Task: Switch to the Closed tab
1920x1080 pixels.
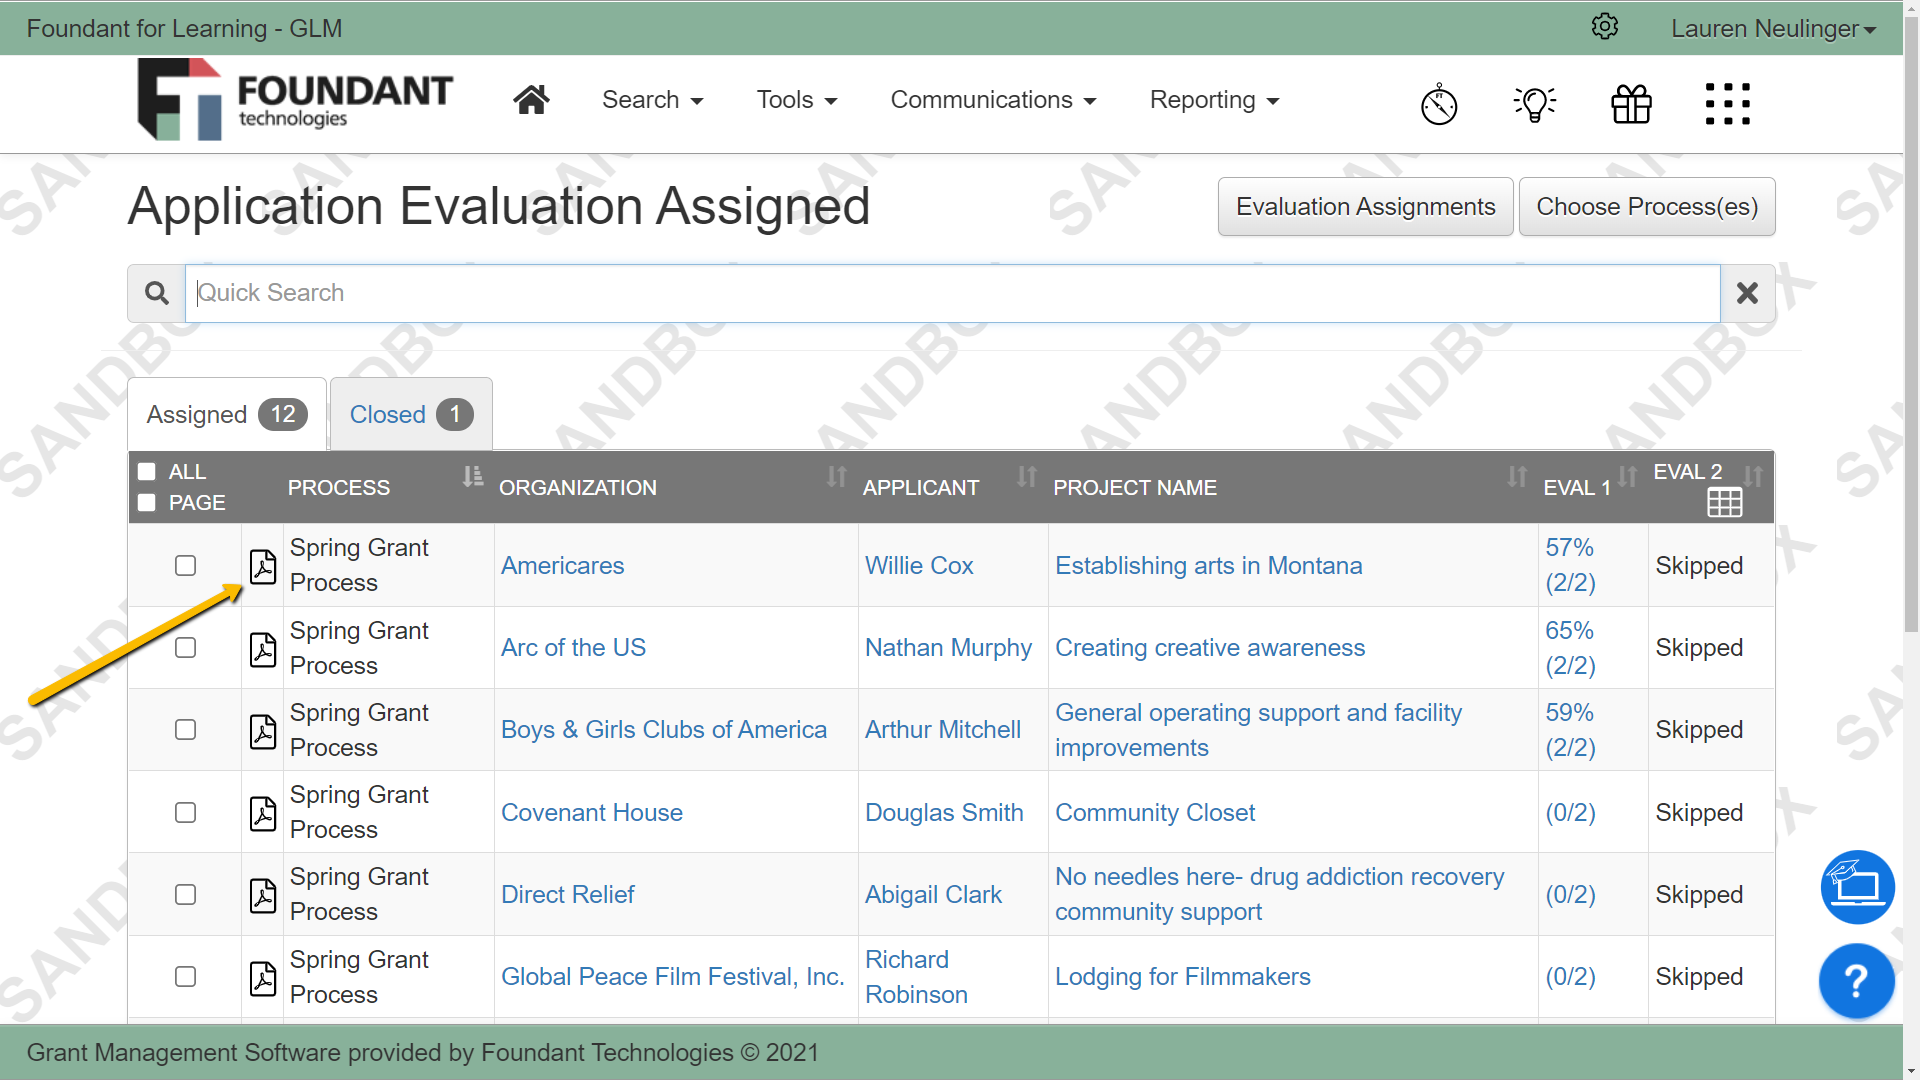Action: 411,414
